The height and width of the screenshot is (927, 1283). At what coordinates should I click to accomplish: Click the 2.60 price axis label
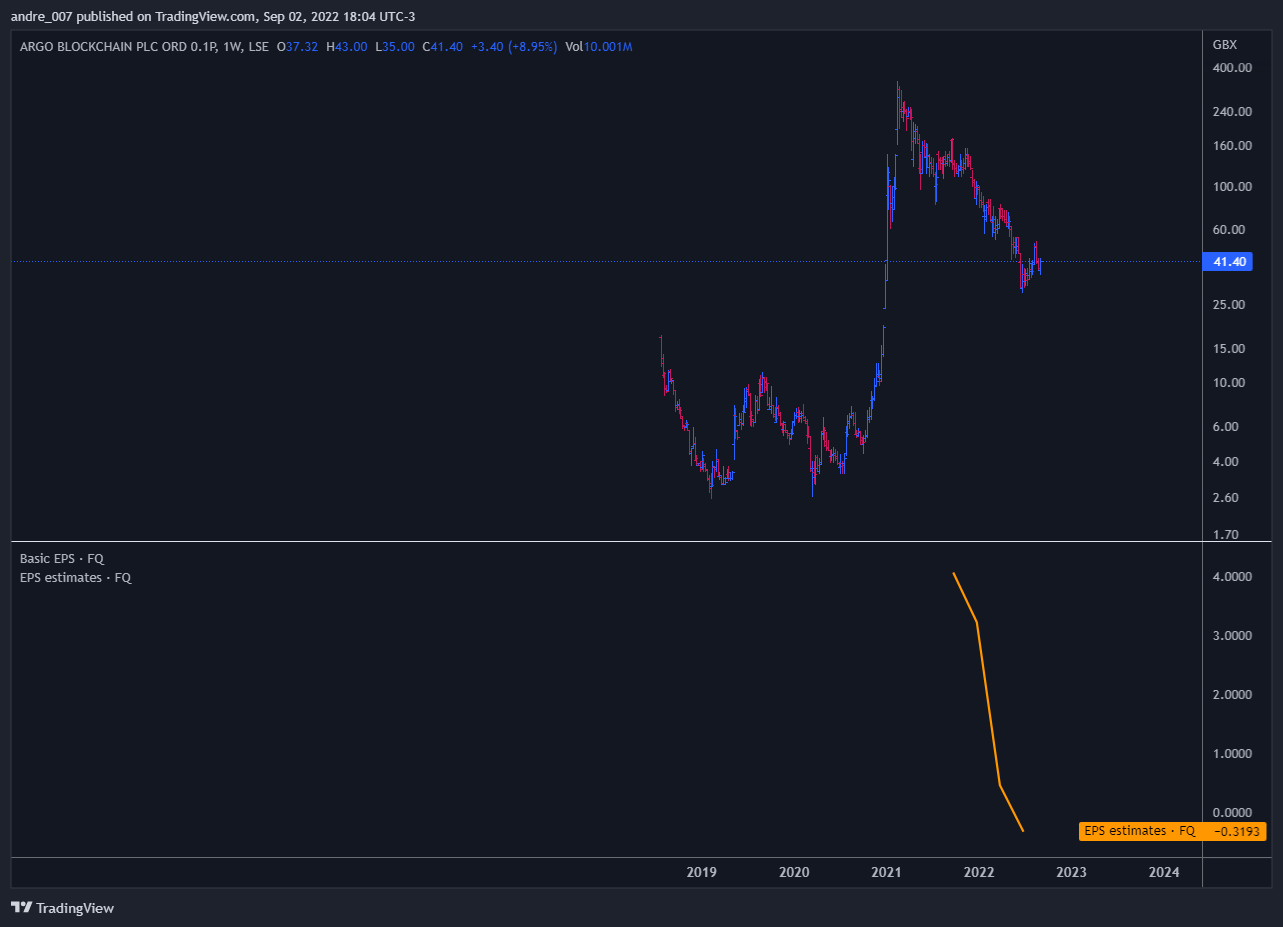coord(1226,498)
